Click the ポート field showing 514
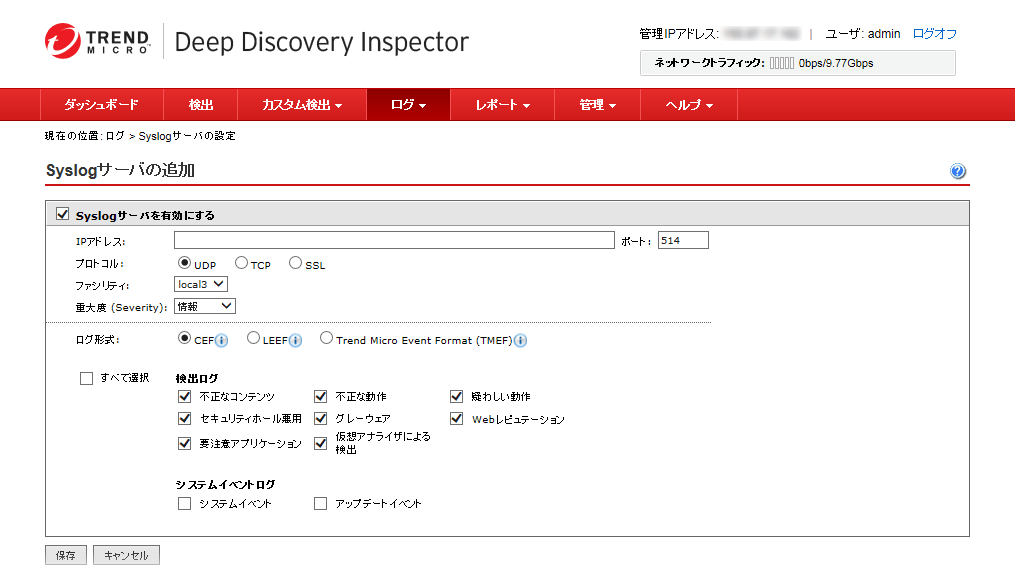Image resolution: width=1015 pixels, height=579 pixels. (683, 240)
